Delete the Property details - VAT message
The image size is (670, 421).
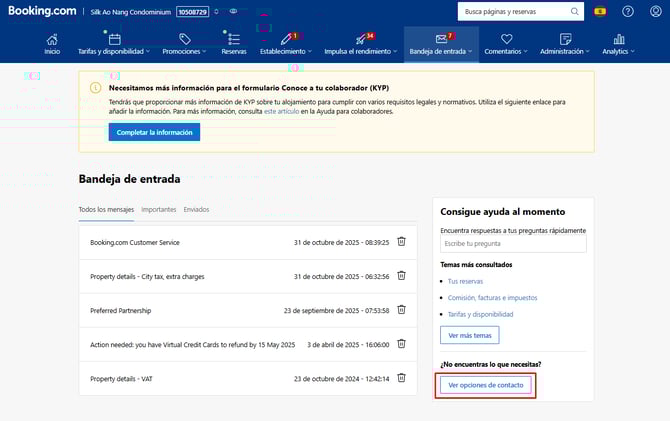tap(401, 377)
